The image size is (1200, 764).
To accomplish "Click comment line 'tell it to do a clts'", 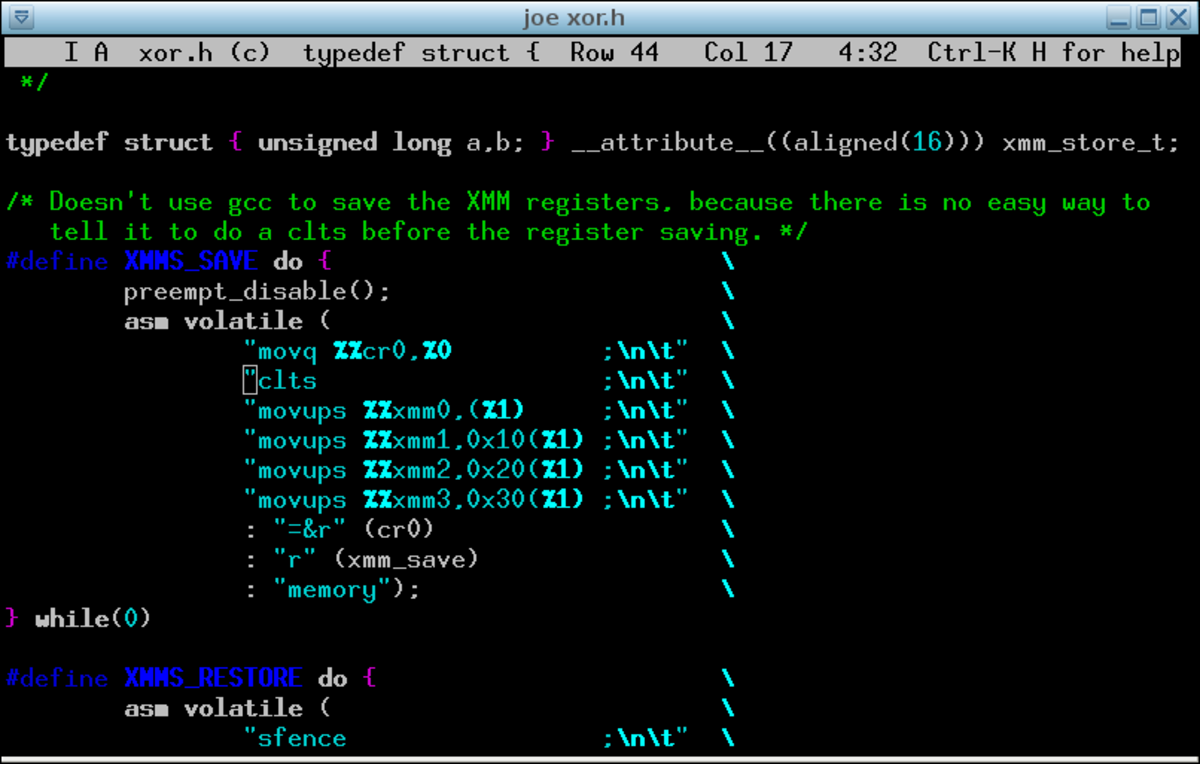I will click(x=429, y=232).
